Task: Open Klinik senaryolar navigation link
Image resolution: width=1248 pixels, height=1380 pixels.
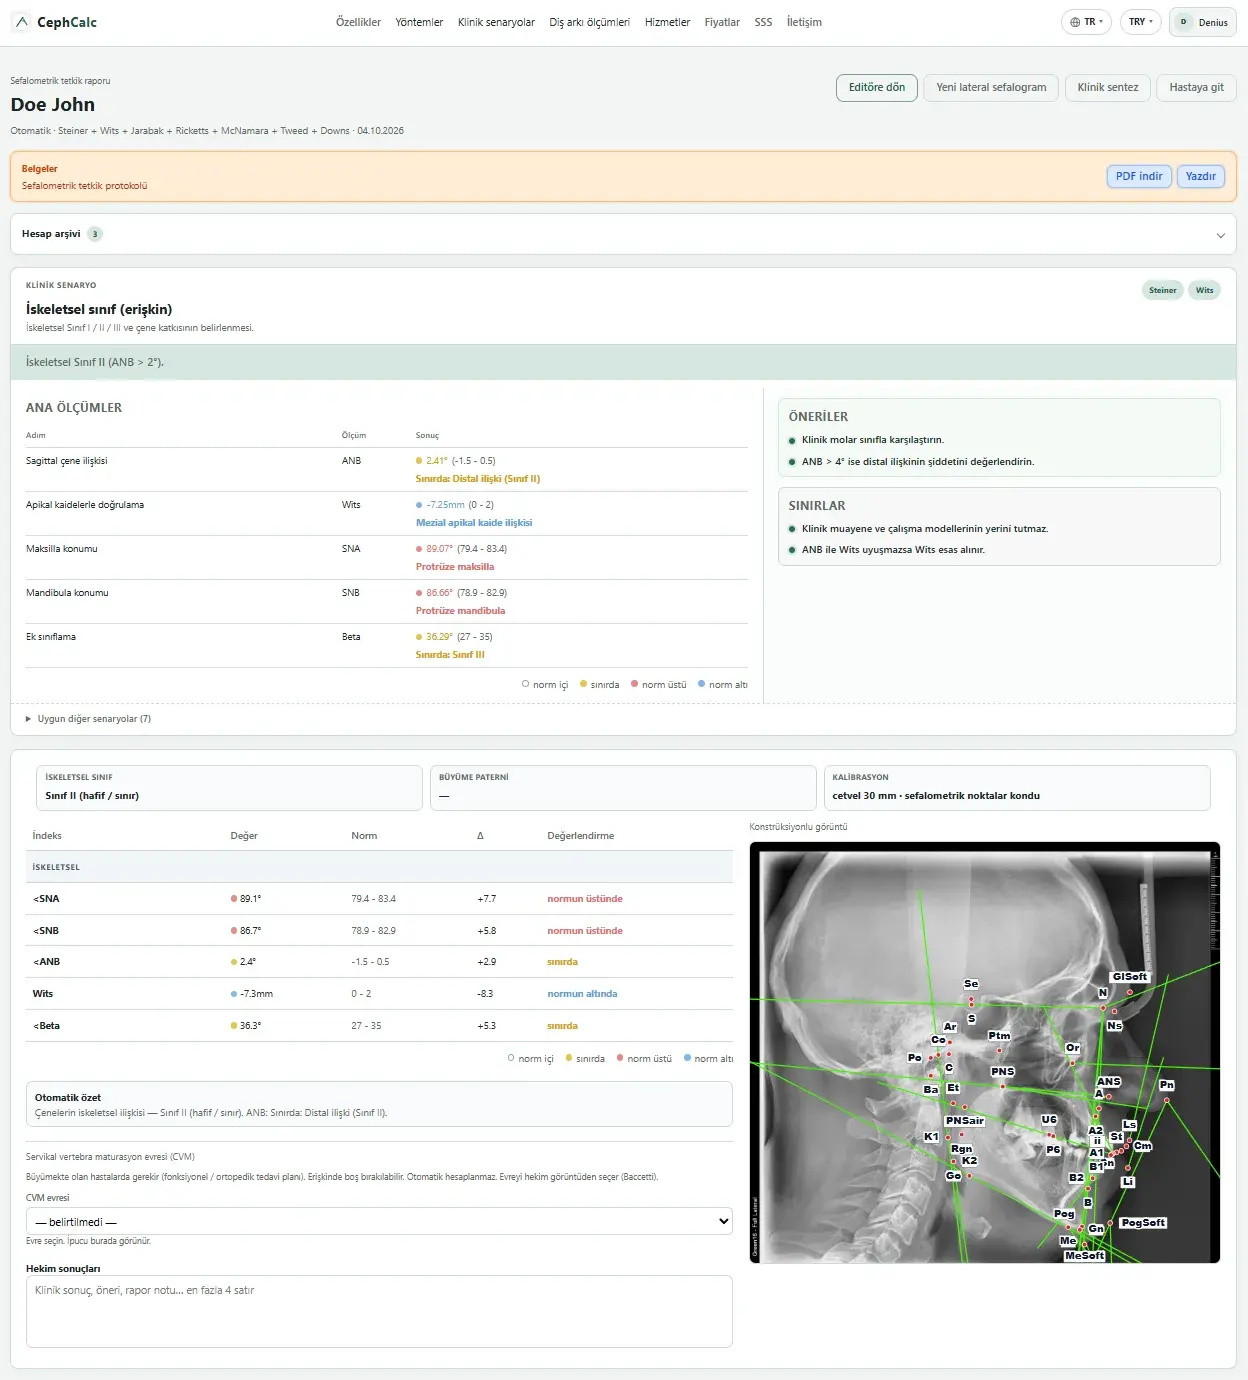Action: point(496,22)
